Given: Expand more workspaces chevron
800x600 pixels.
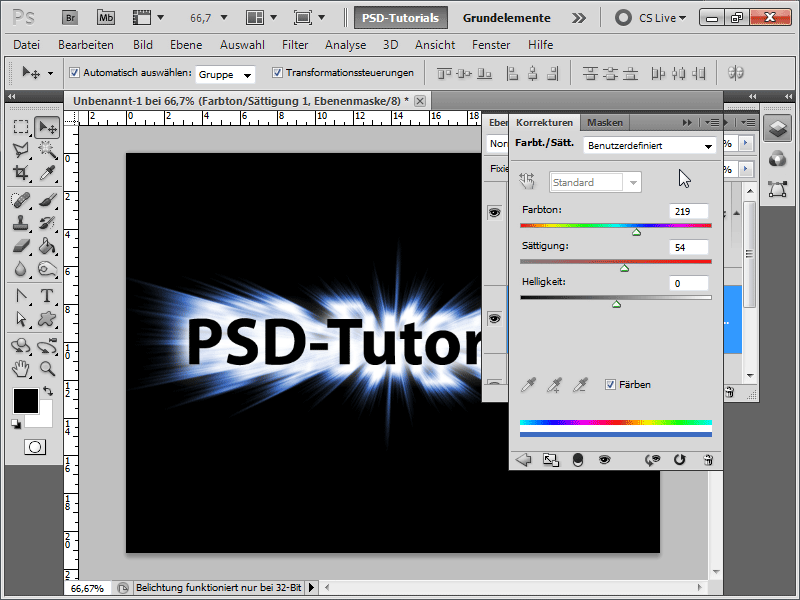Looking at the screenshot, I should 579,18.
